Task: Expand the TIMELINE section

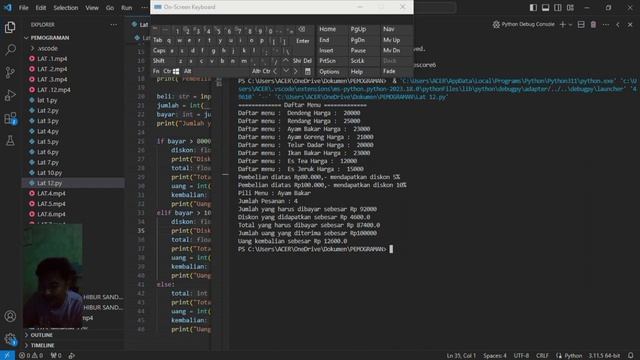Action: [x=42, y=345]
